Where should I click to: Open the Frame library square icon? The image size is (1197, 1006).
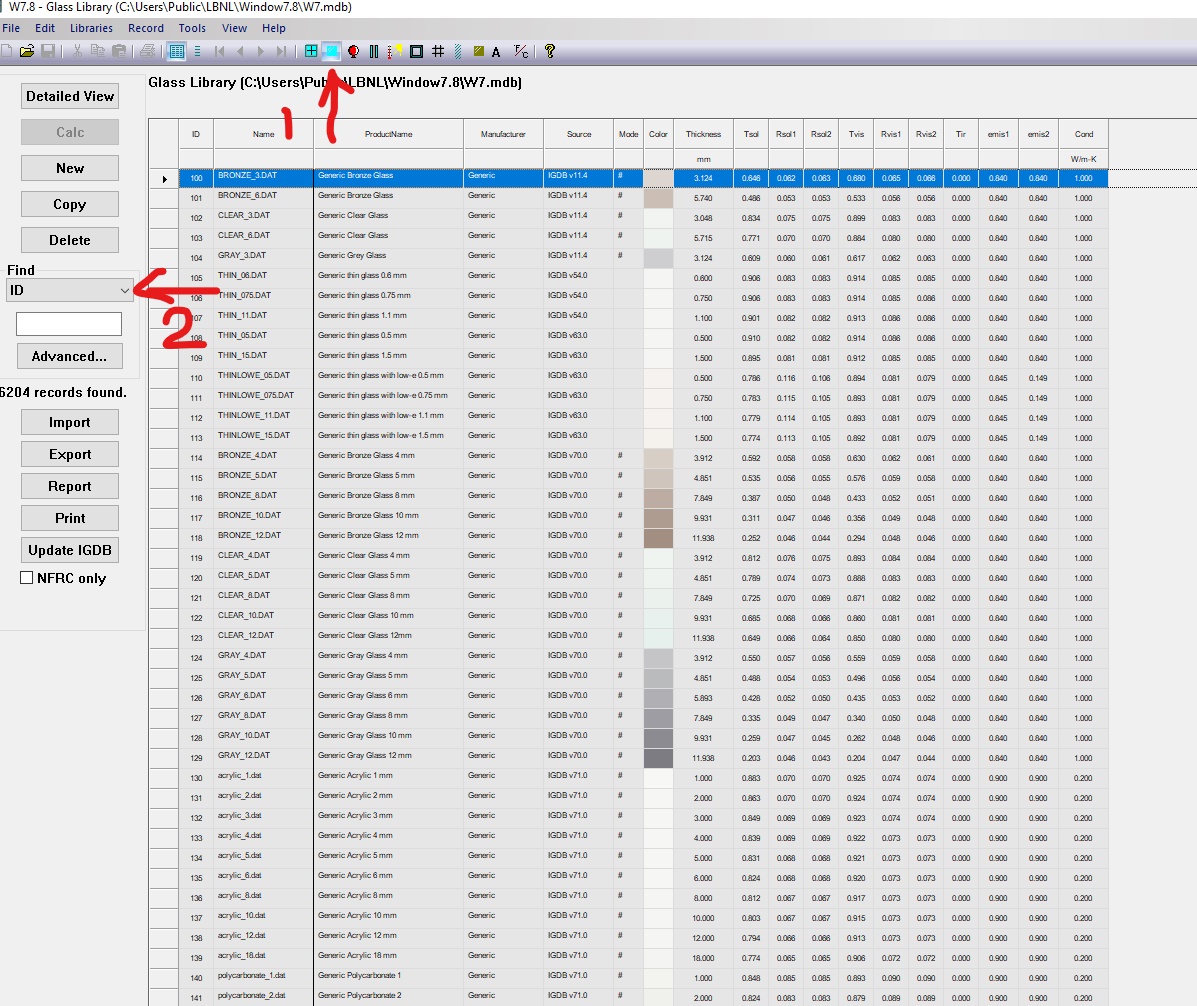point(416,51)
